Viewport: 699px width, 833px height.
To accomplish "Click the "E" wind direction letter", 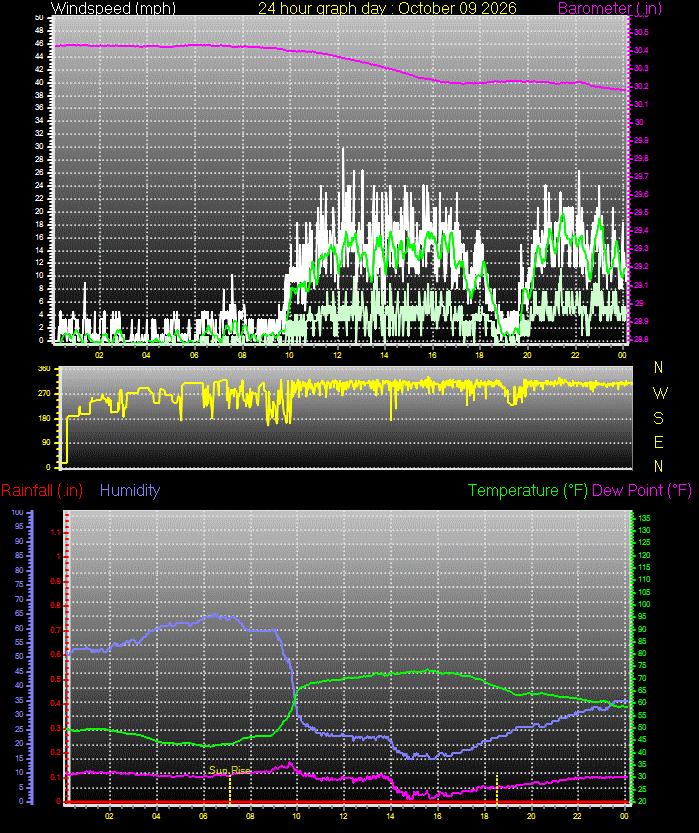I will 659,442.
